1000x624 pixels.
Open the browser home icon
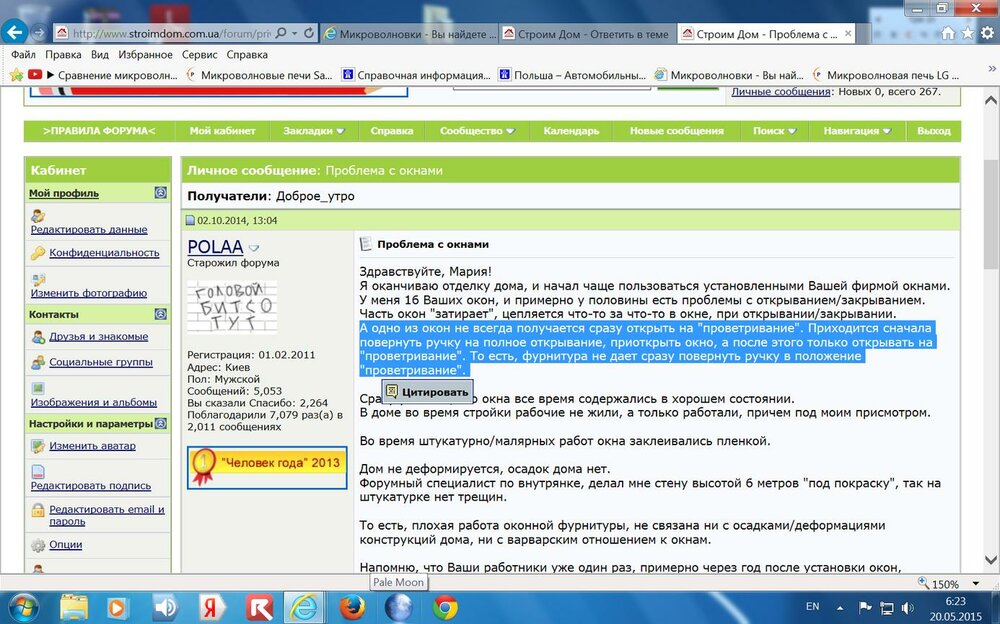(x=948, y=33)
